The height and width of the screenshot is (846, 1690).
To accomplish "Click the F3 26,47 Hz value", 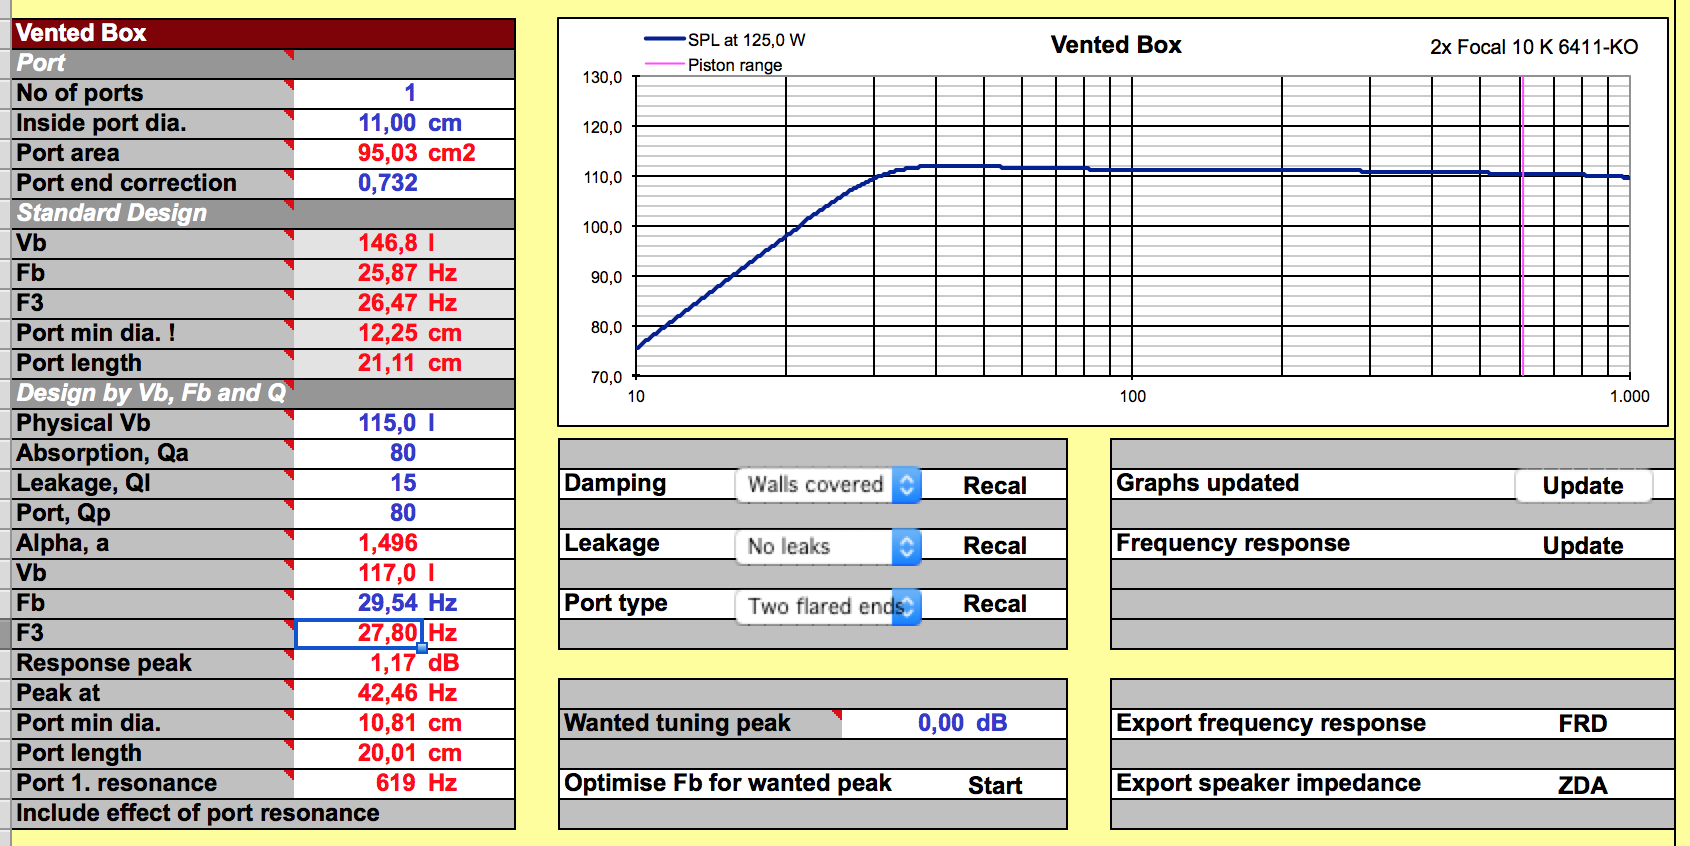I will coord(404,303).
